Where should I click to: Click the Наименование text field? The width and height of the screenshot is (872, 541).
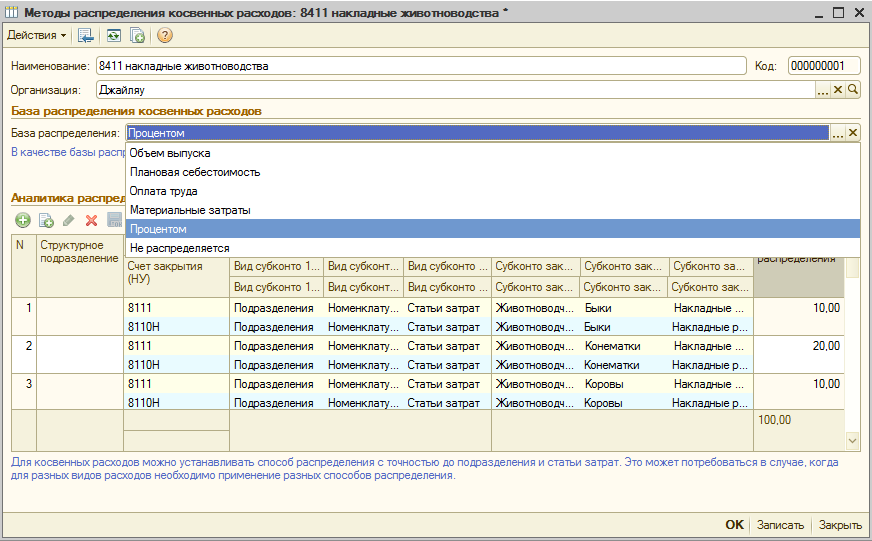[x=420, y=66]
